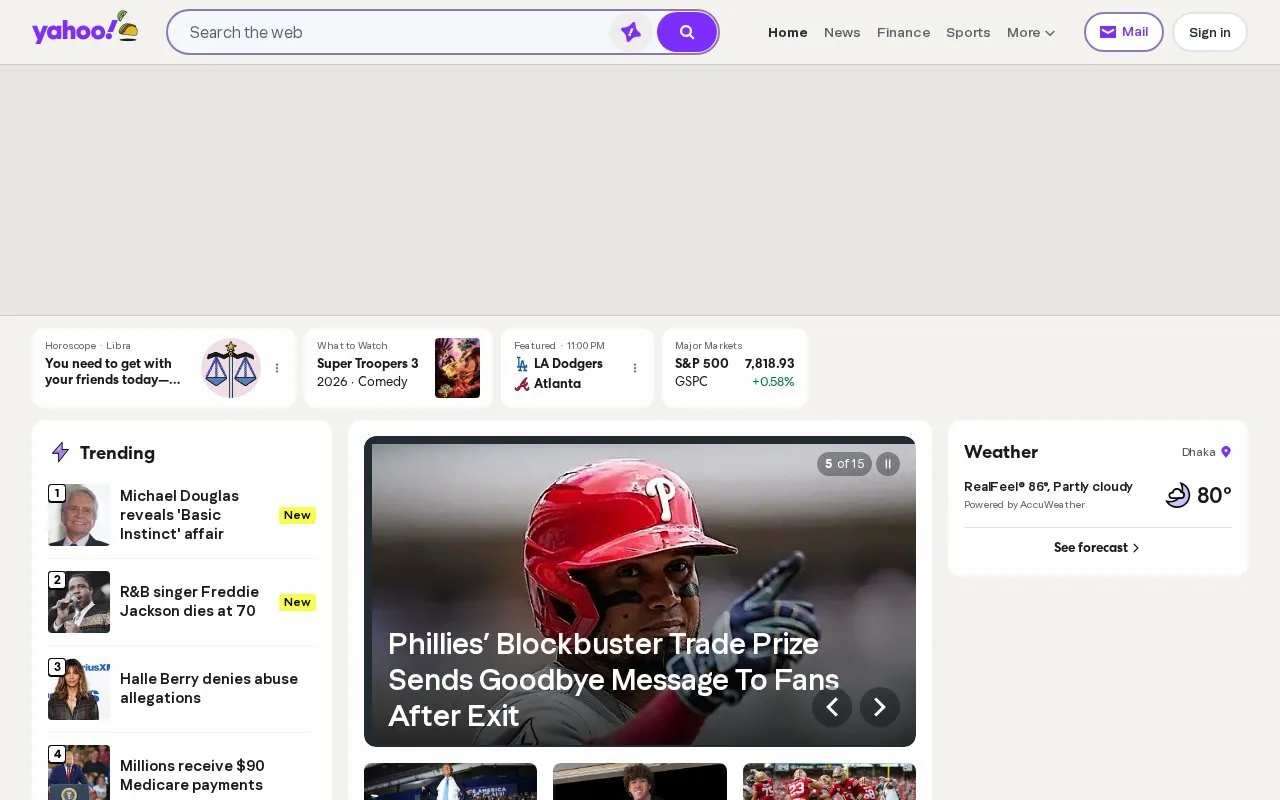Open Millions receive $90 Medicare payments story
The image size is (1280, 800).
coord(192,775)
